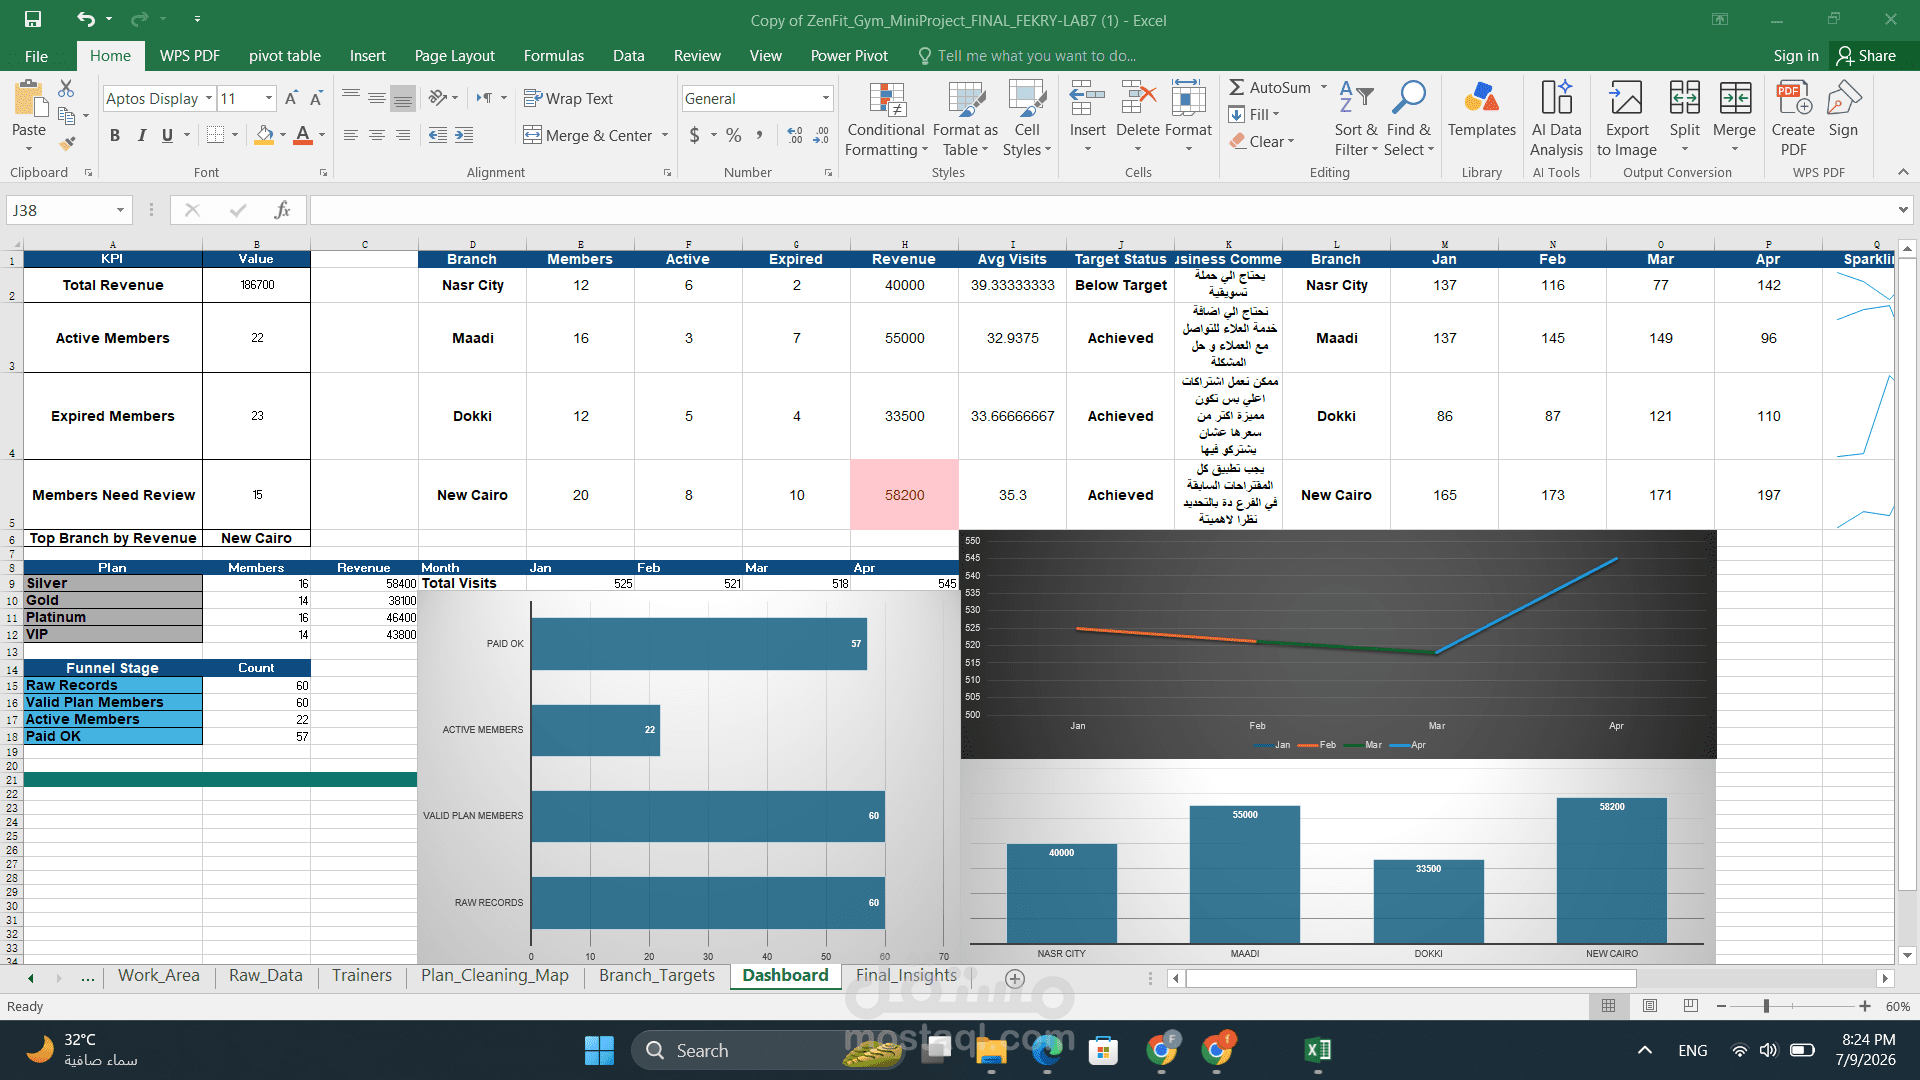The height and width of the screenshot is (1080, 1920).
Task: Click the Center align icon
Action: tap(377, 135)
